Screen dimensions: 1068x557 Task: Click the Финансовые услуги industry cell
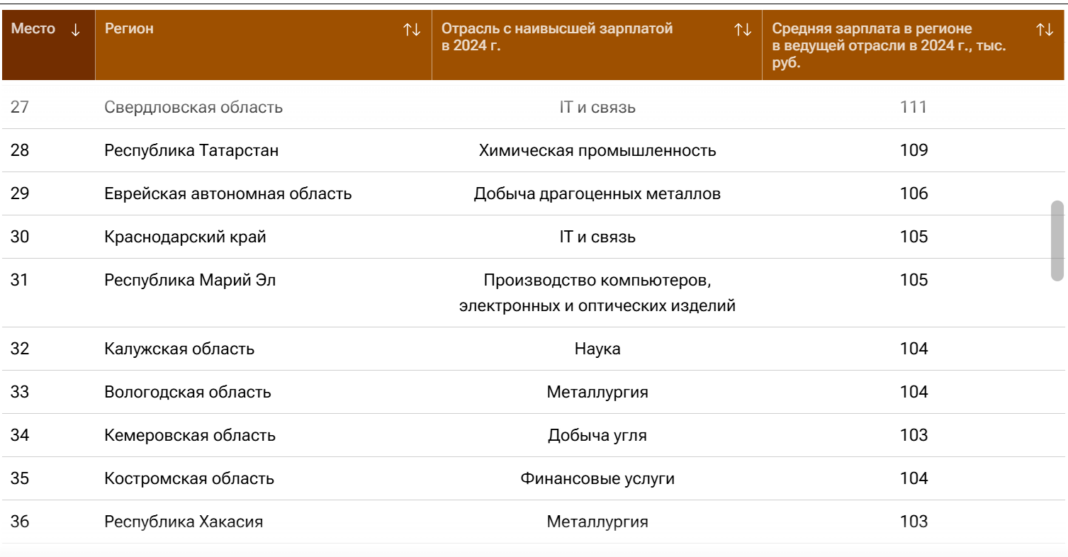point(597,478)
